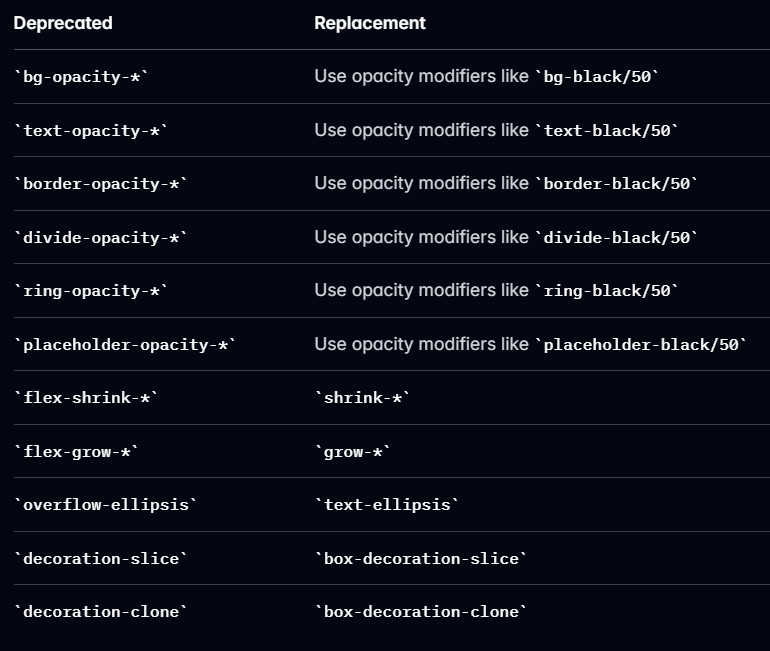This screenshot has width=770, height=651.
Task: Select the `ring-opacity-*` deprecated entry
Action: [91, 291]
